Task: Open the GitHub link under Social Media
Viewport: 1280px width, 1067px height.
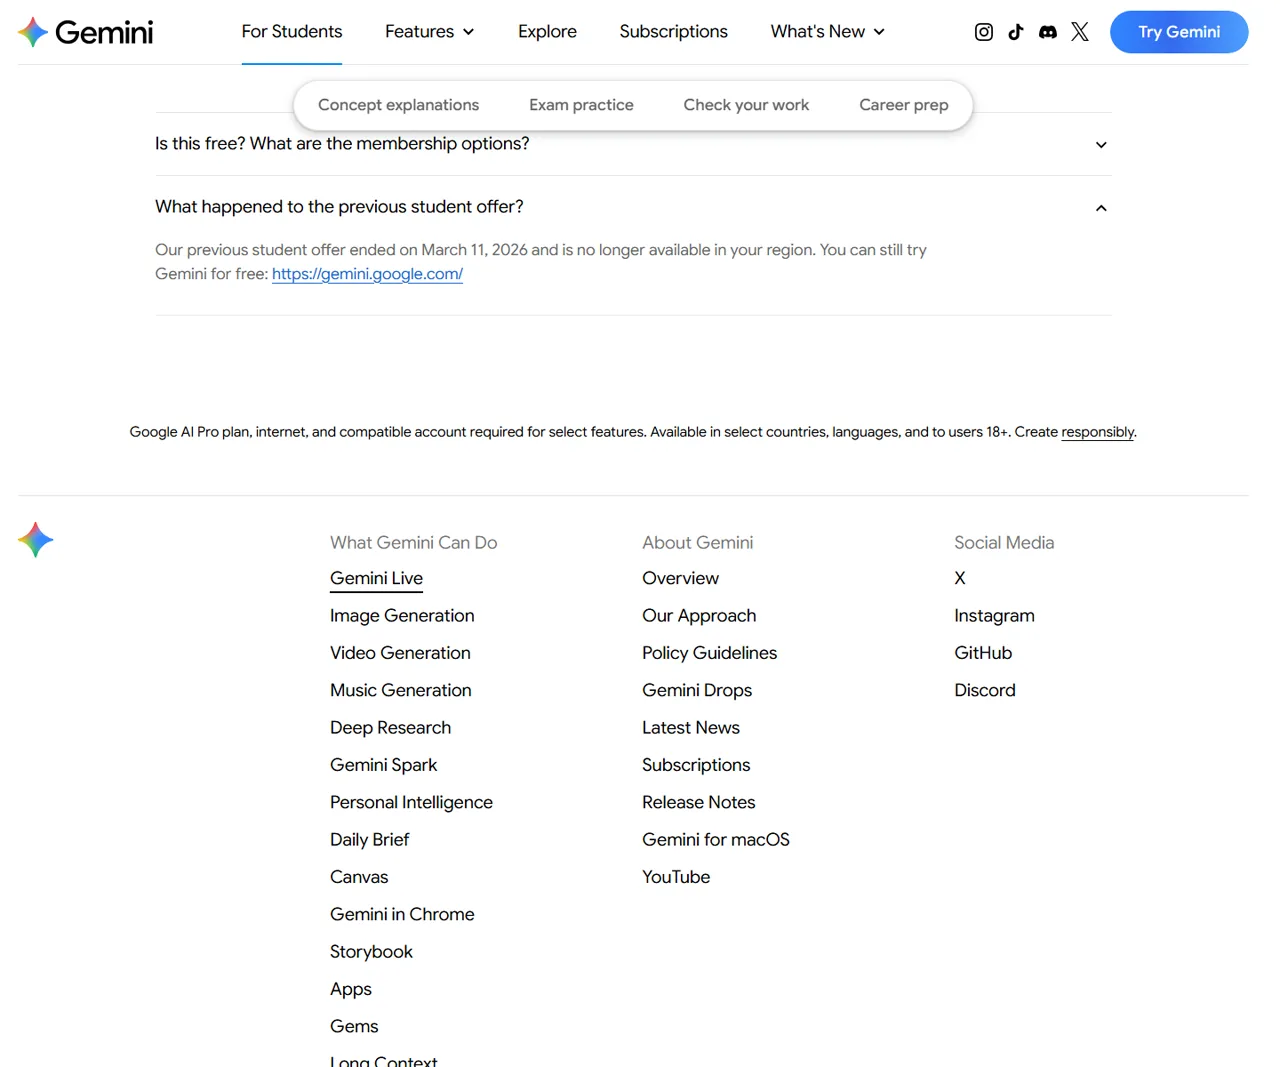Action: tap(983, 653)
